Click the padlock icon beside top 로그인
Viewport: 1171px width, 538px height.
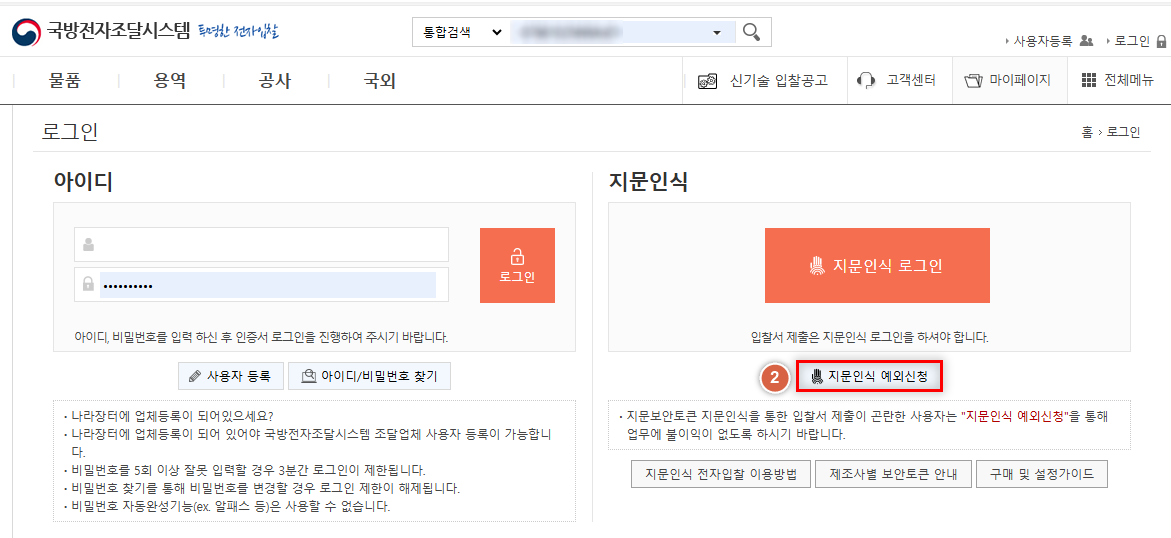[1161, 41]
